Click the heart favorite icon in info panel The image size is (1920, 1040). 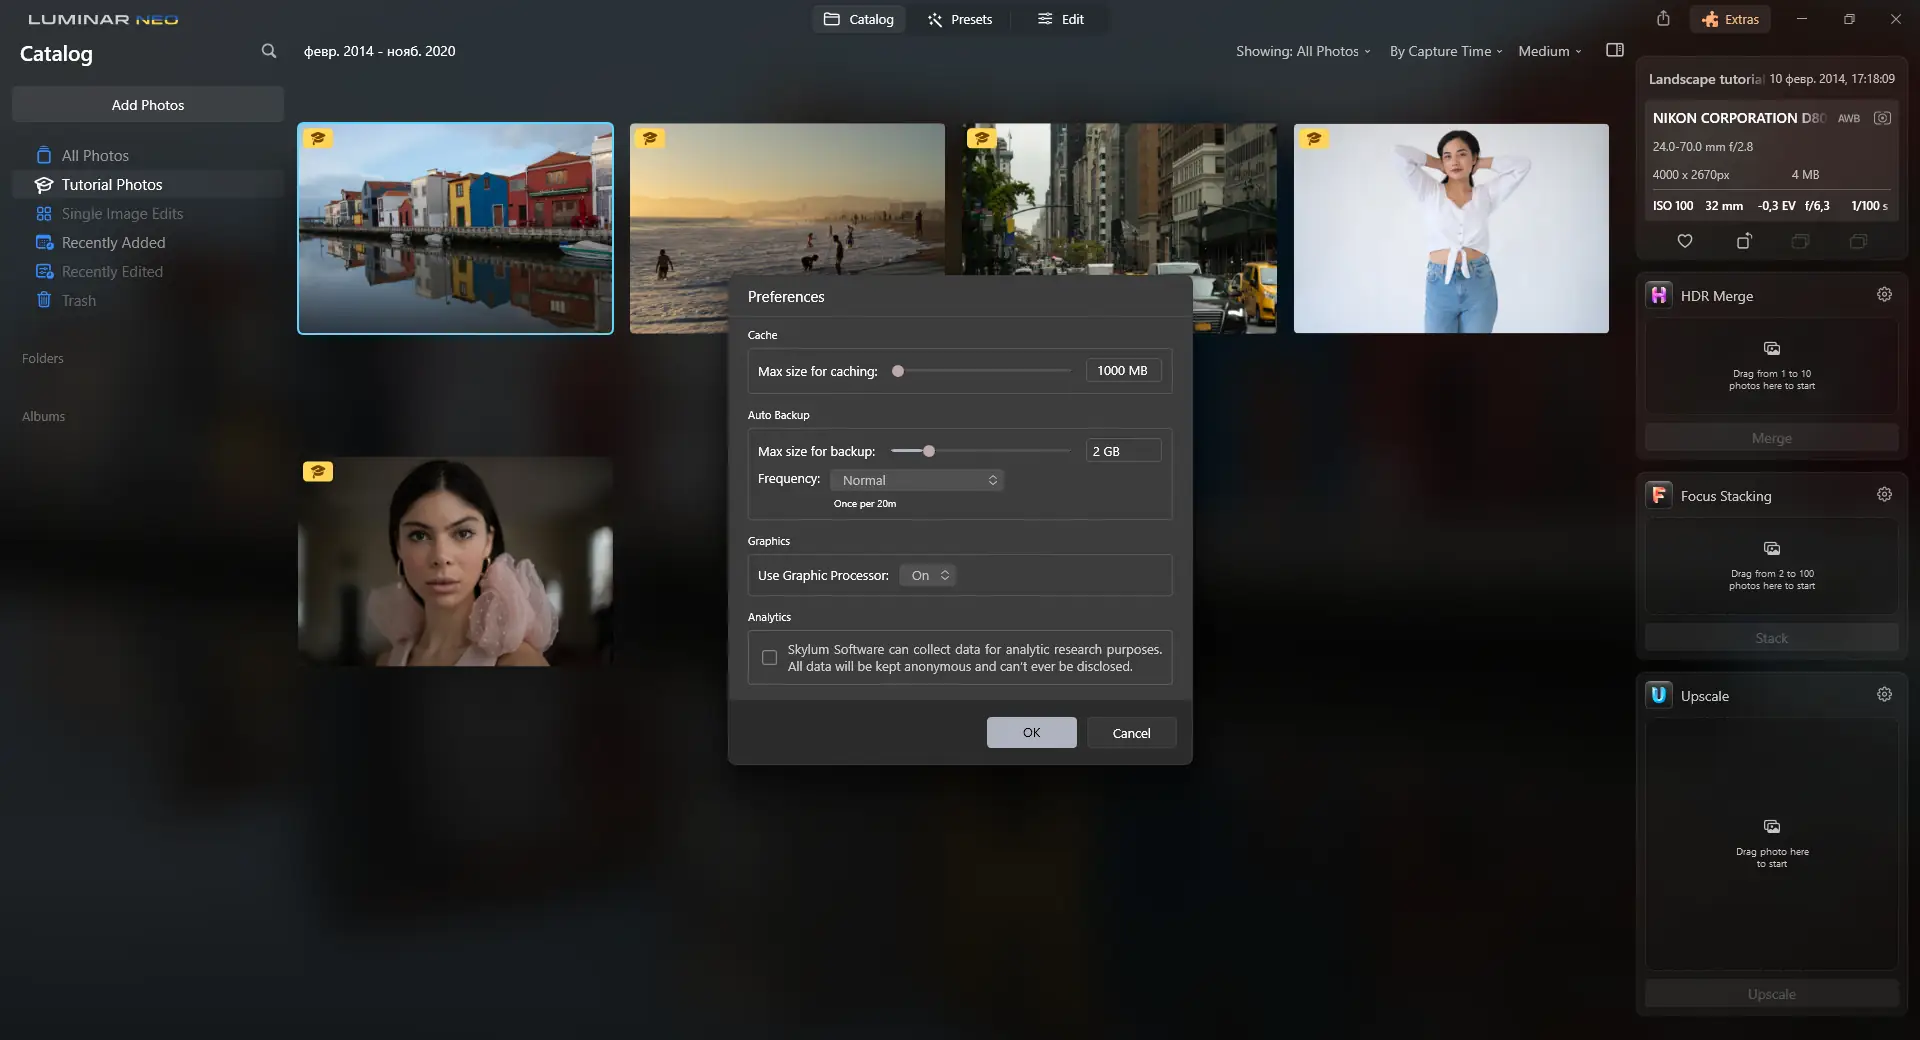click(x=1685, y=241)
